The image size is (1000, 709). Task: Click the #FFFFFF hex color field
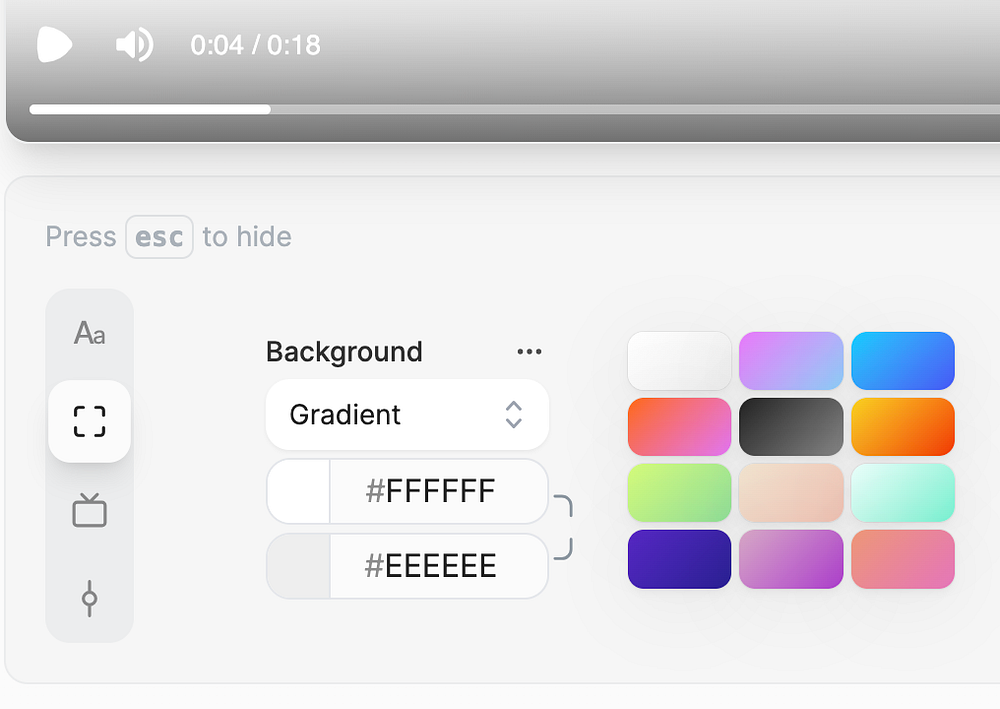pos(438,491)
